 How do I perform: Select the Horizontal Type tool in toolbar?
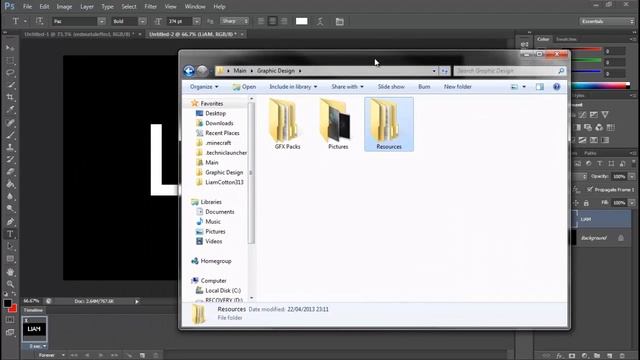coord(10,234)
